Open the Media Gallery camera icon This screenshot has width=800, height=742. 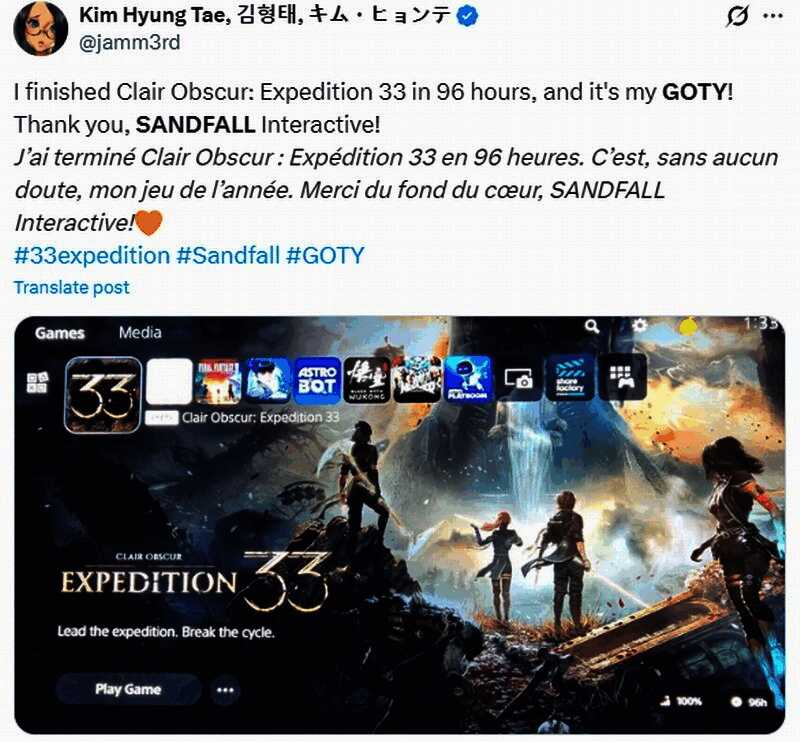(518, 379)
